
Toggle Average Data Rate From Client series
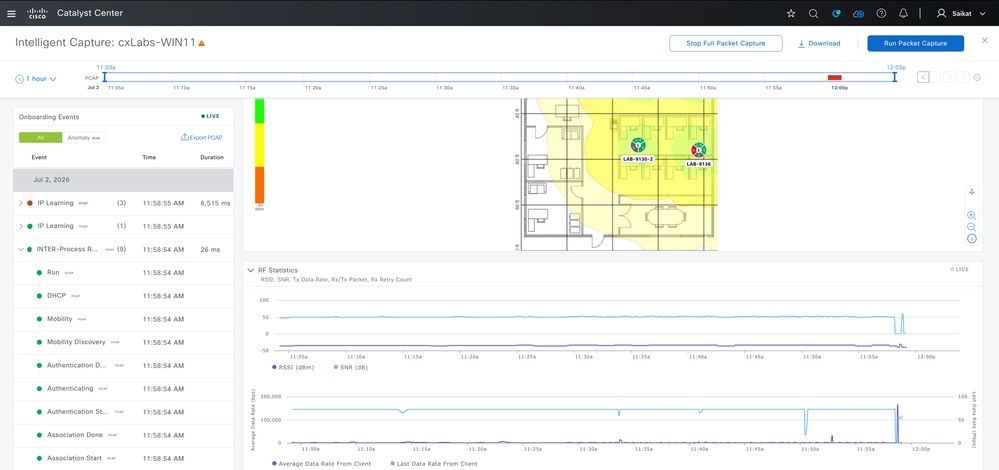[x=321, y=464]
